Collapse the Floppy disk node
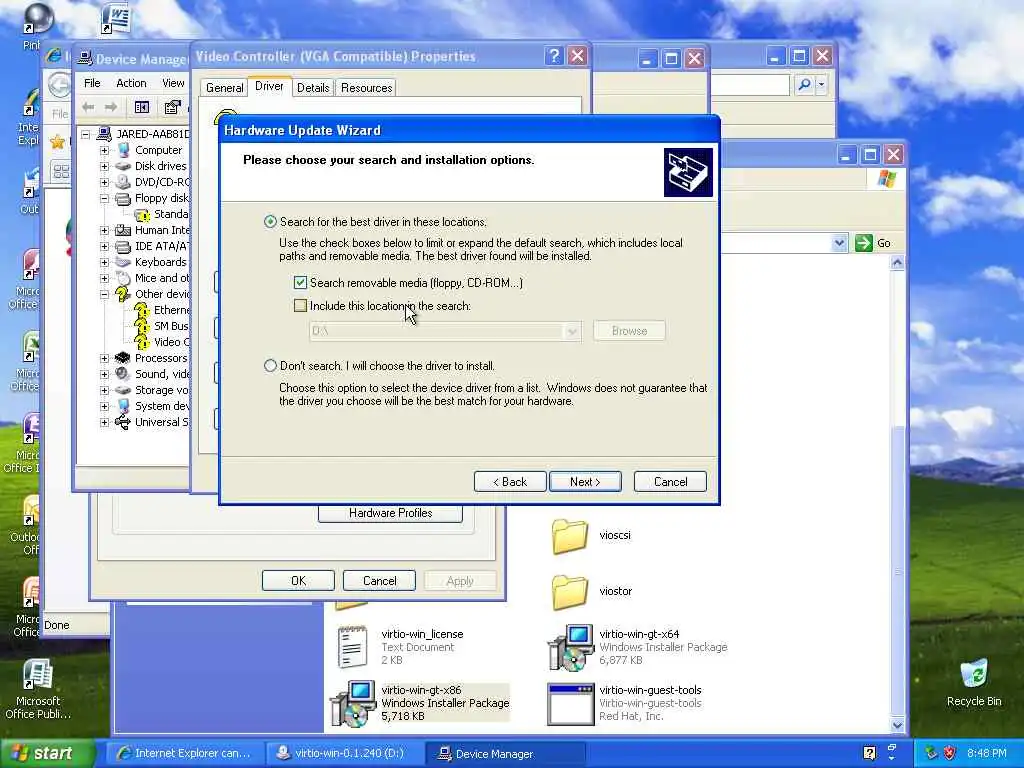 pyautogui.click(x=104, y=198)
